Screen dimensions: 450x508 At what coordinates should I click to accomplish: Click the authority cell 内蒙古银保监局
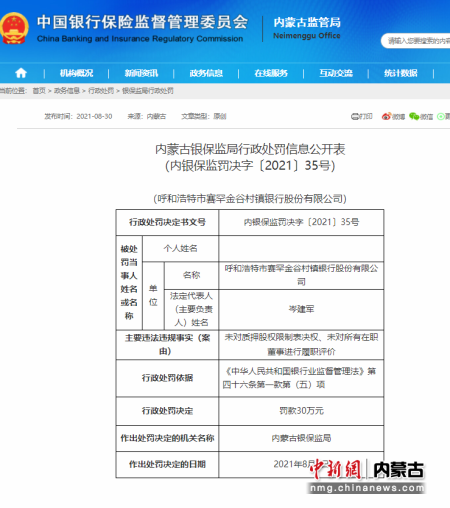tap(301, 438)
